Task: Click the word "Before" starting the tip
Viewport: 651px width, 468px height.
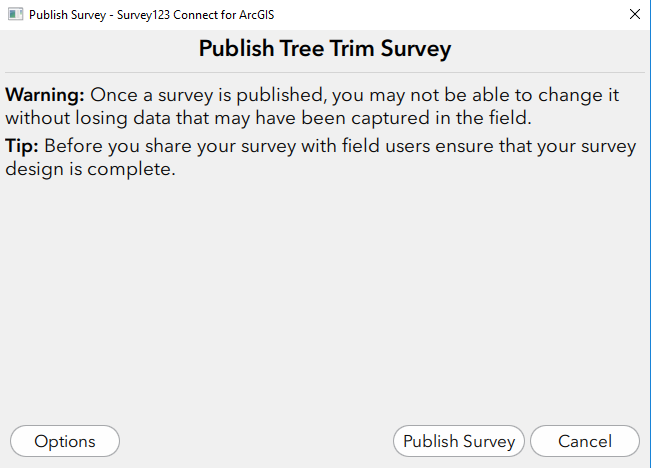Action: [73, 146]
